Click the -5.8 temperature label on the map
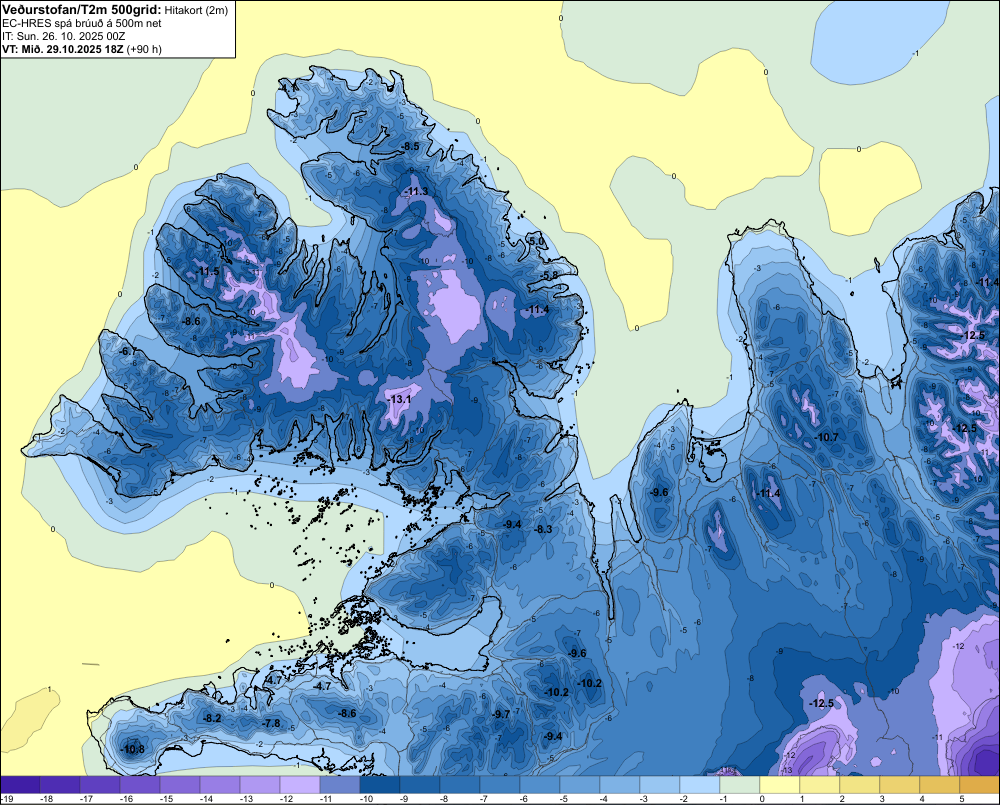Viewport: 1000px width, 805px height. (549, 276)
